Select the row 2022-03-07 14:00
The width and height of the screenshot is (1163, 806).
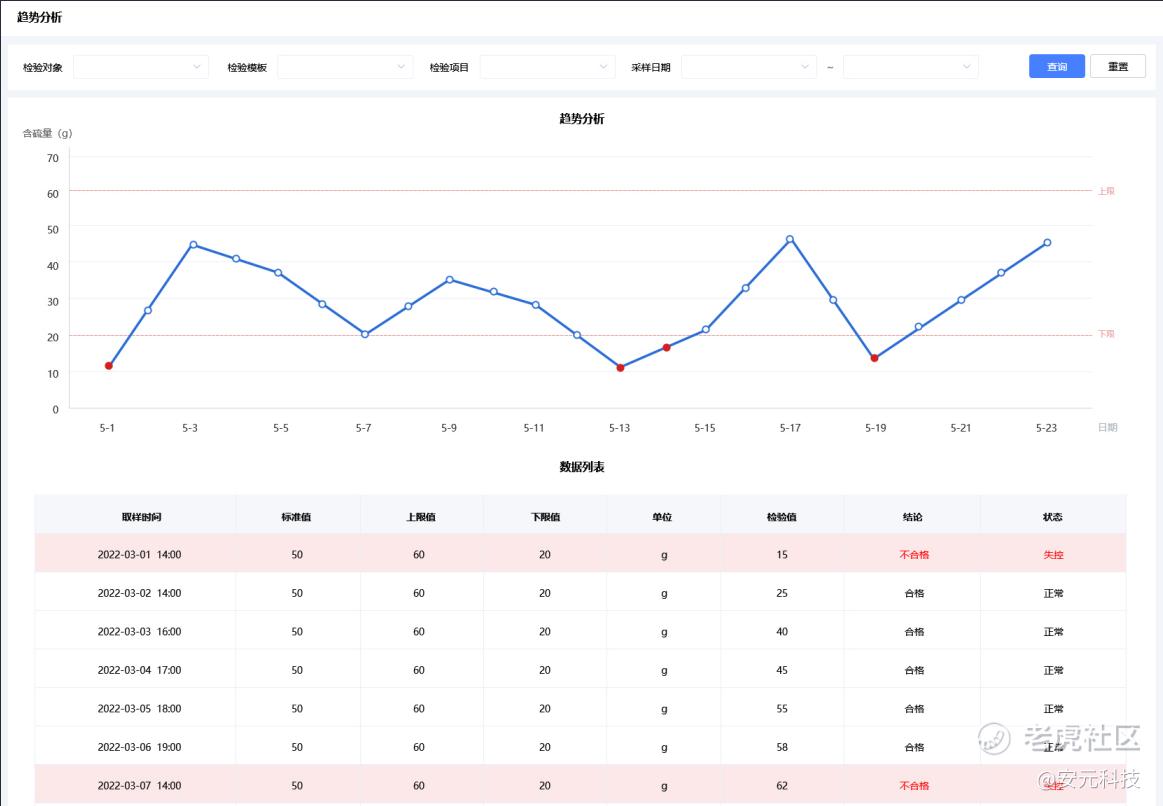(580, 785)
